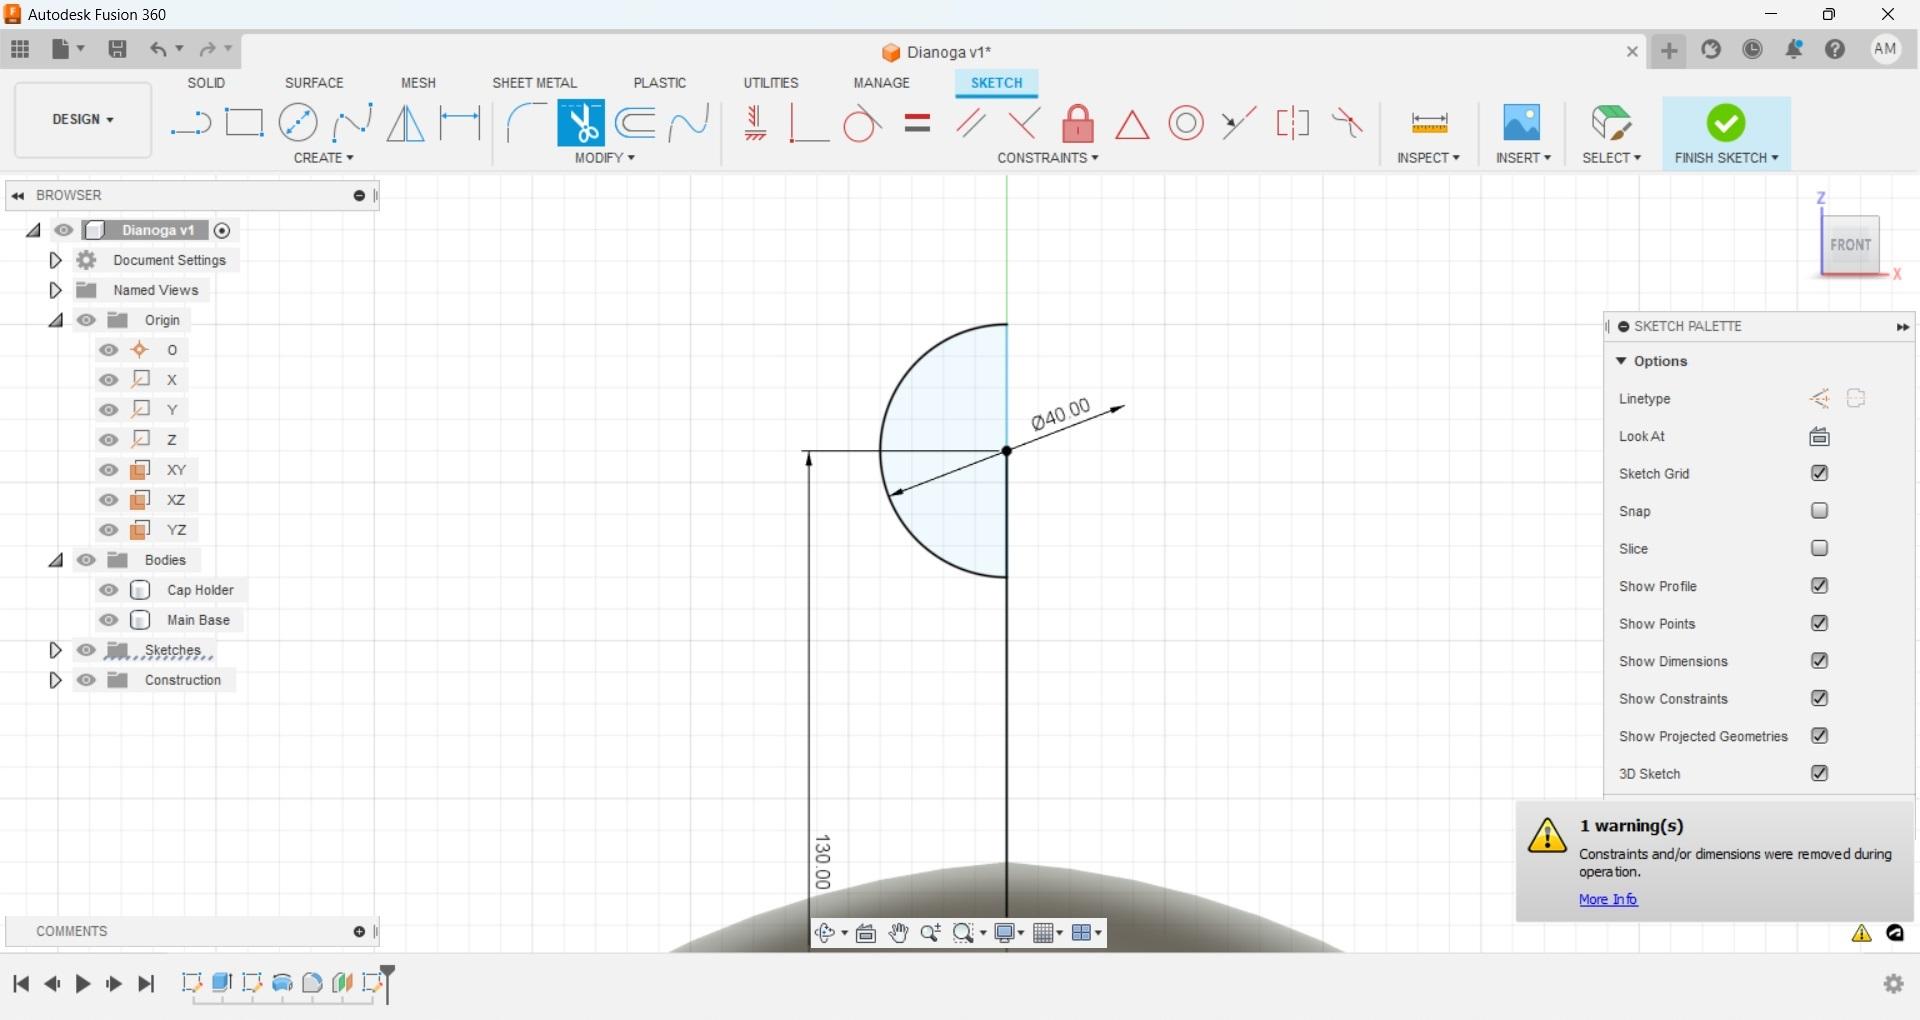This screenshot has height=1020, width=1920.
Task: Toggle the 3D Sketch checkbox
Action: coord(1820,773)
